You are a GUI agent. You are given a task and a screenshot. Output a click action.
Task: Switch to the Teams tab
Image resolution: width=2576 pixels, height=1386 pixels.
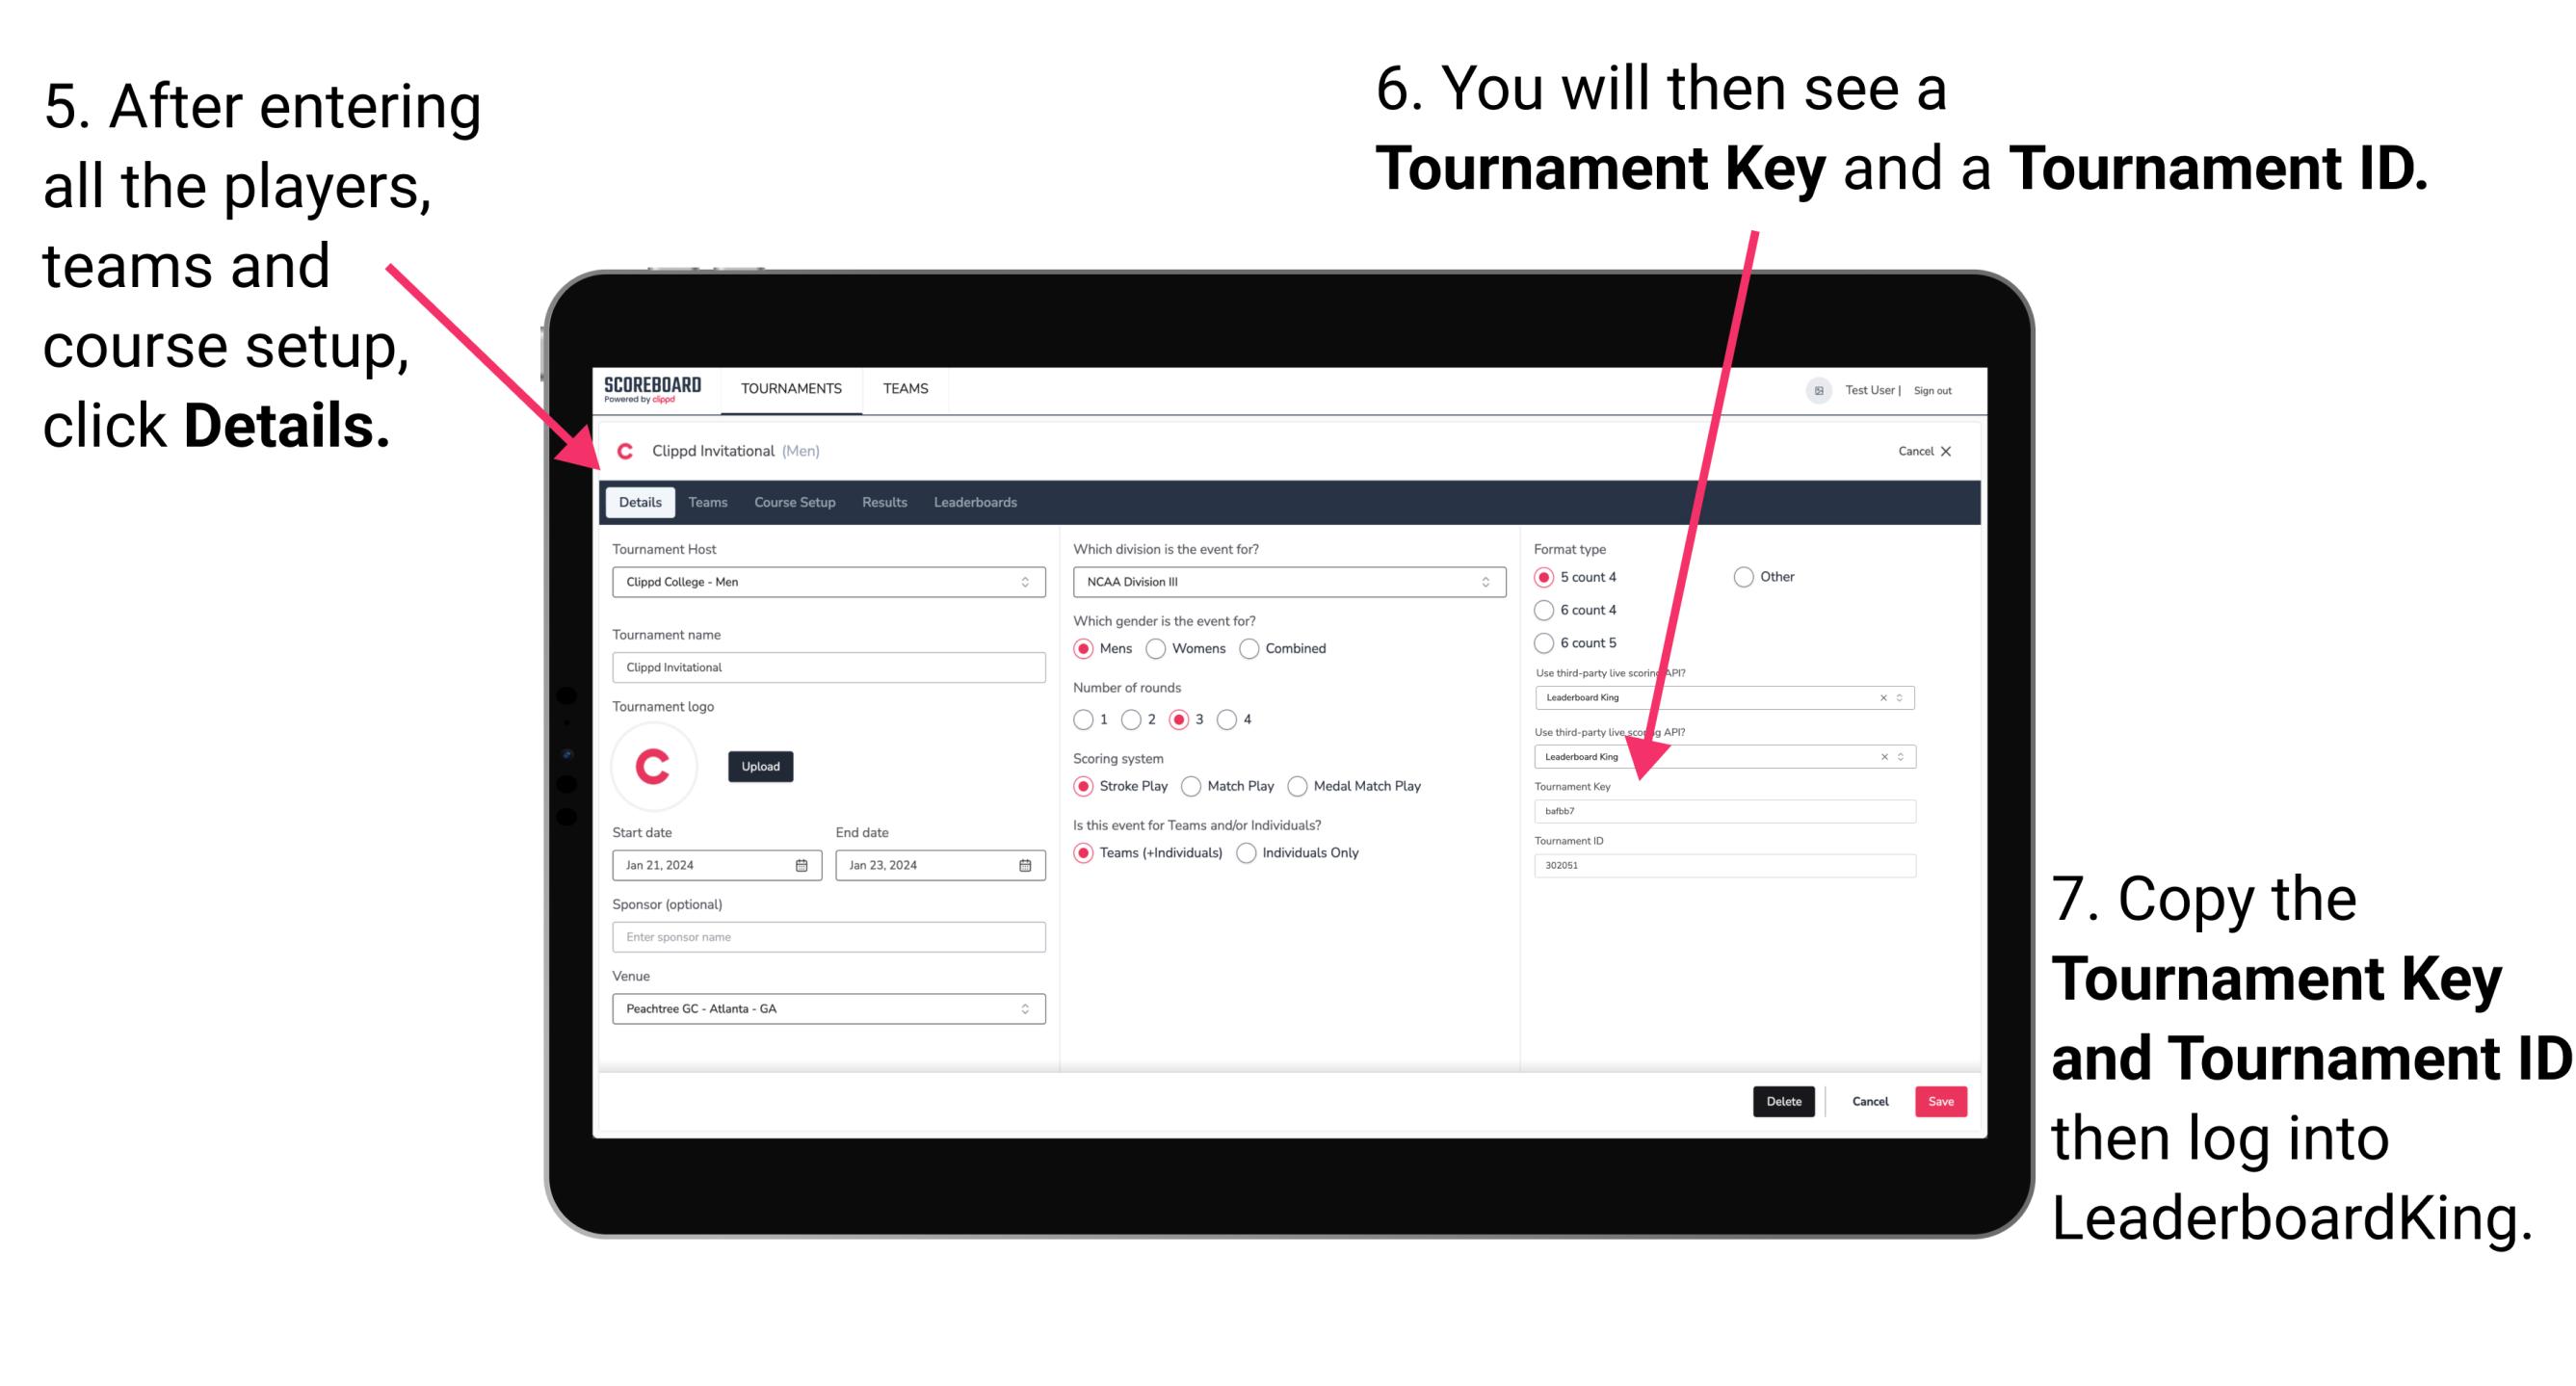[x=707, y=502]
